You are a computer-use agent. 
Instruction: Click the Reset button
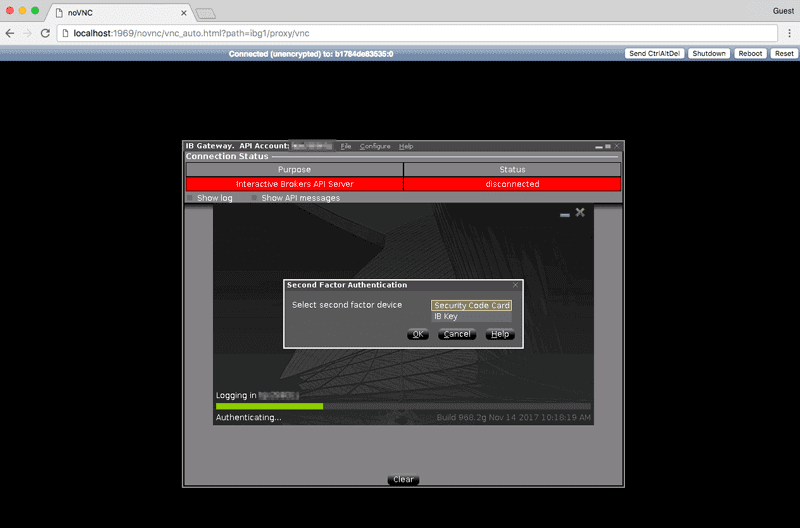784,54
